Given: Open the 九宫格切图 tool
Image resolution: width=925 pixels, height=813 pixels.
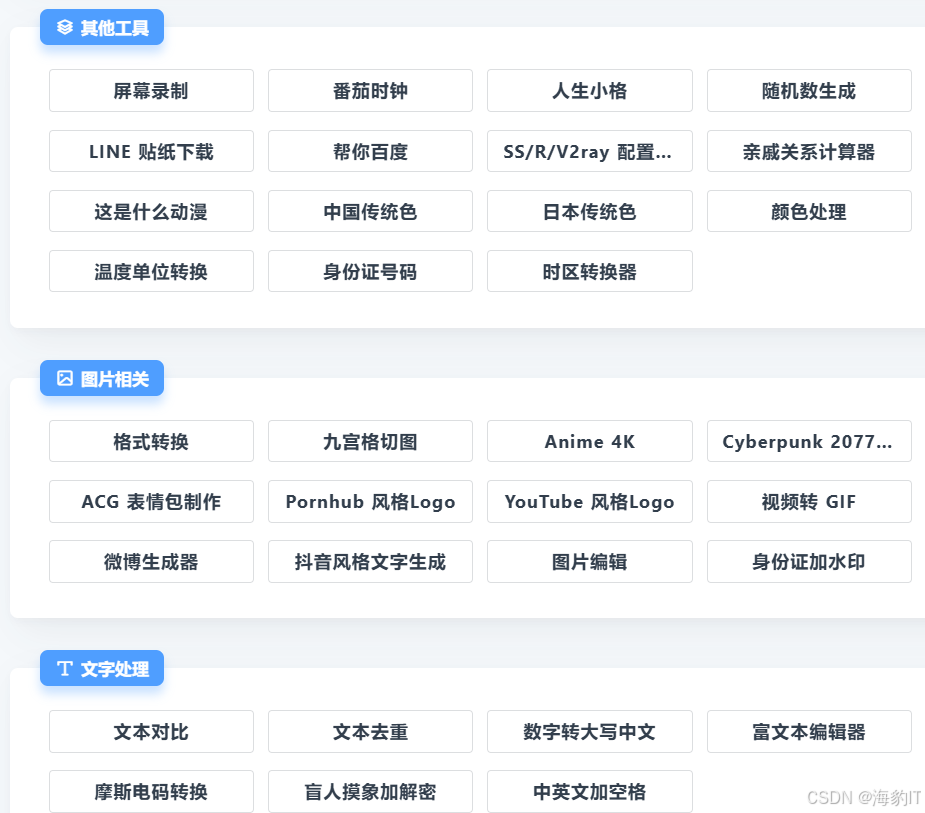Looking at the screenshot, I should pyautogui.click(x=370, y=441).
